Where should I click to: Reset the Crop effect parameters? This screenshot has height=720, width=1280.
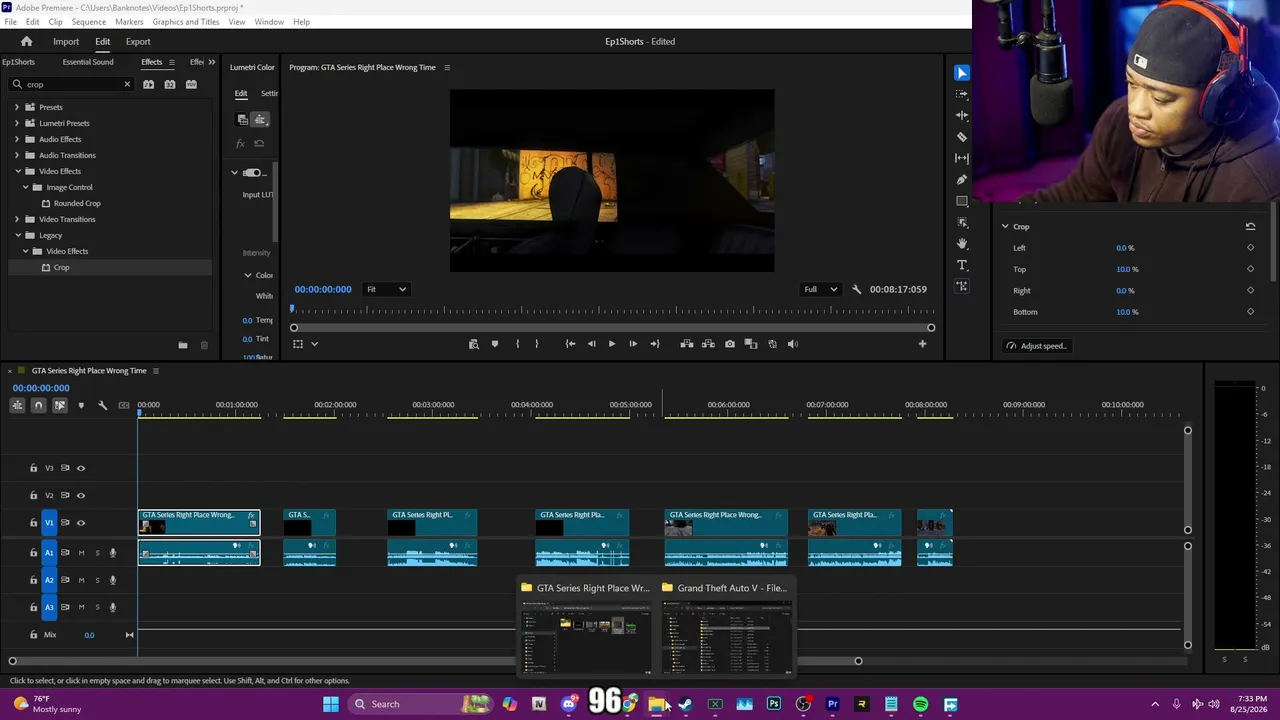(x=1250, y=227)
